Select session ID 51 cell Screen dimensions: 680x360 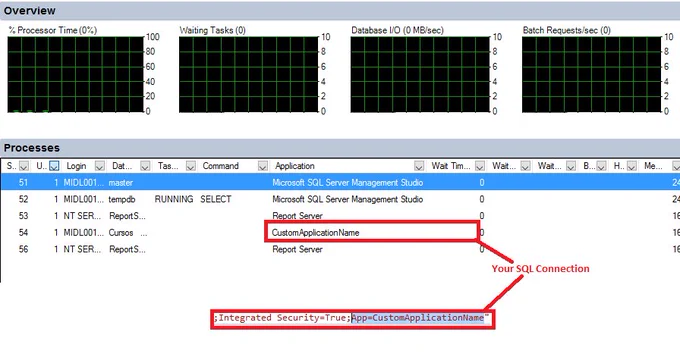(x=23, y=183)
